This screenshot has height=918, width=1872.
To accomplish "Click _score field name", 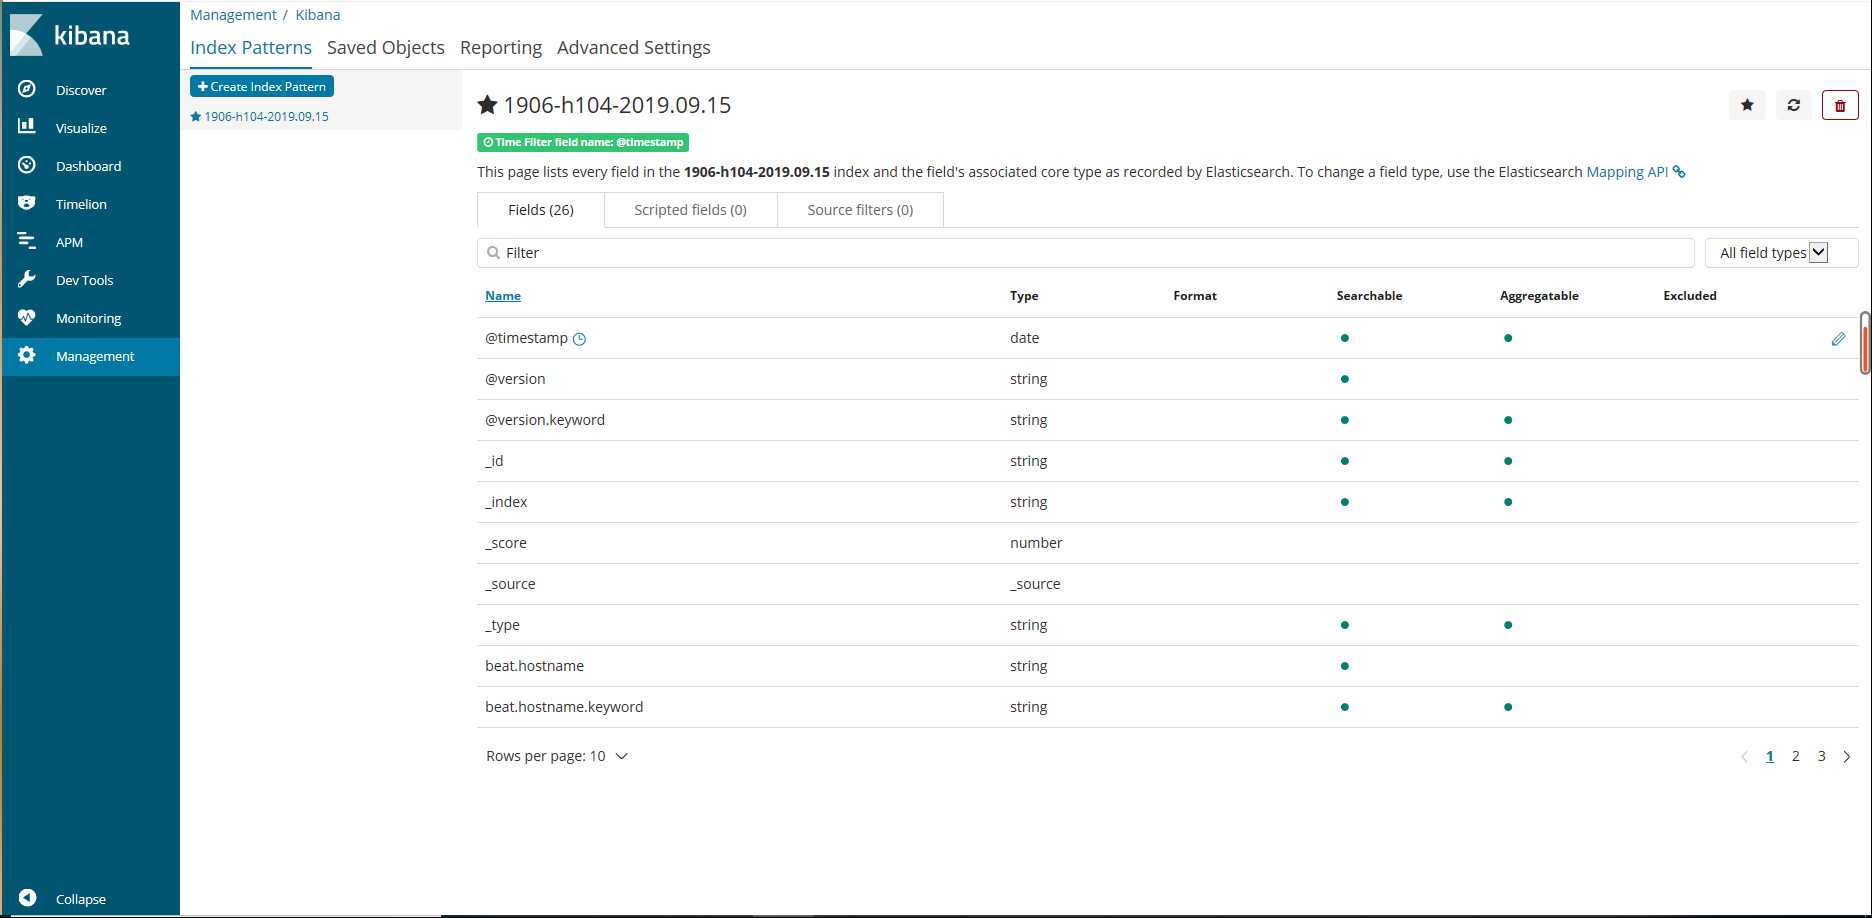I will click(x=506, y=543).
